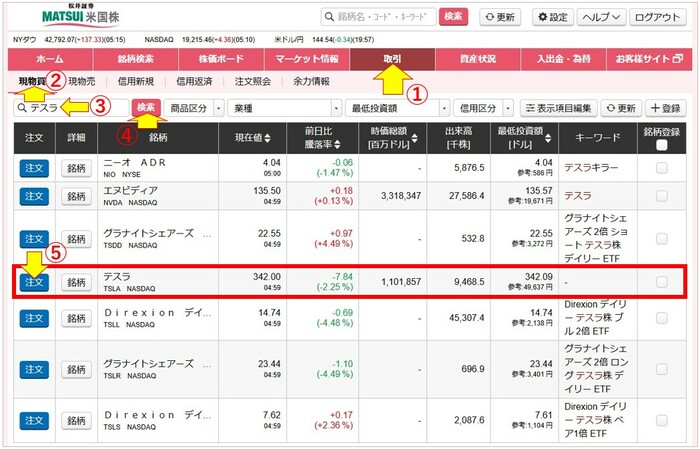Switch to the 現物売 sub-tab

click(82, 81)
